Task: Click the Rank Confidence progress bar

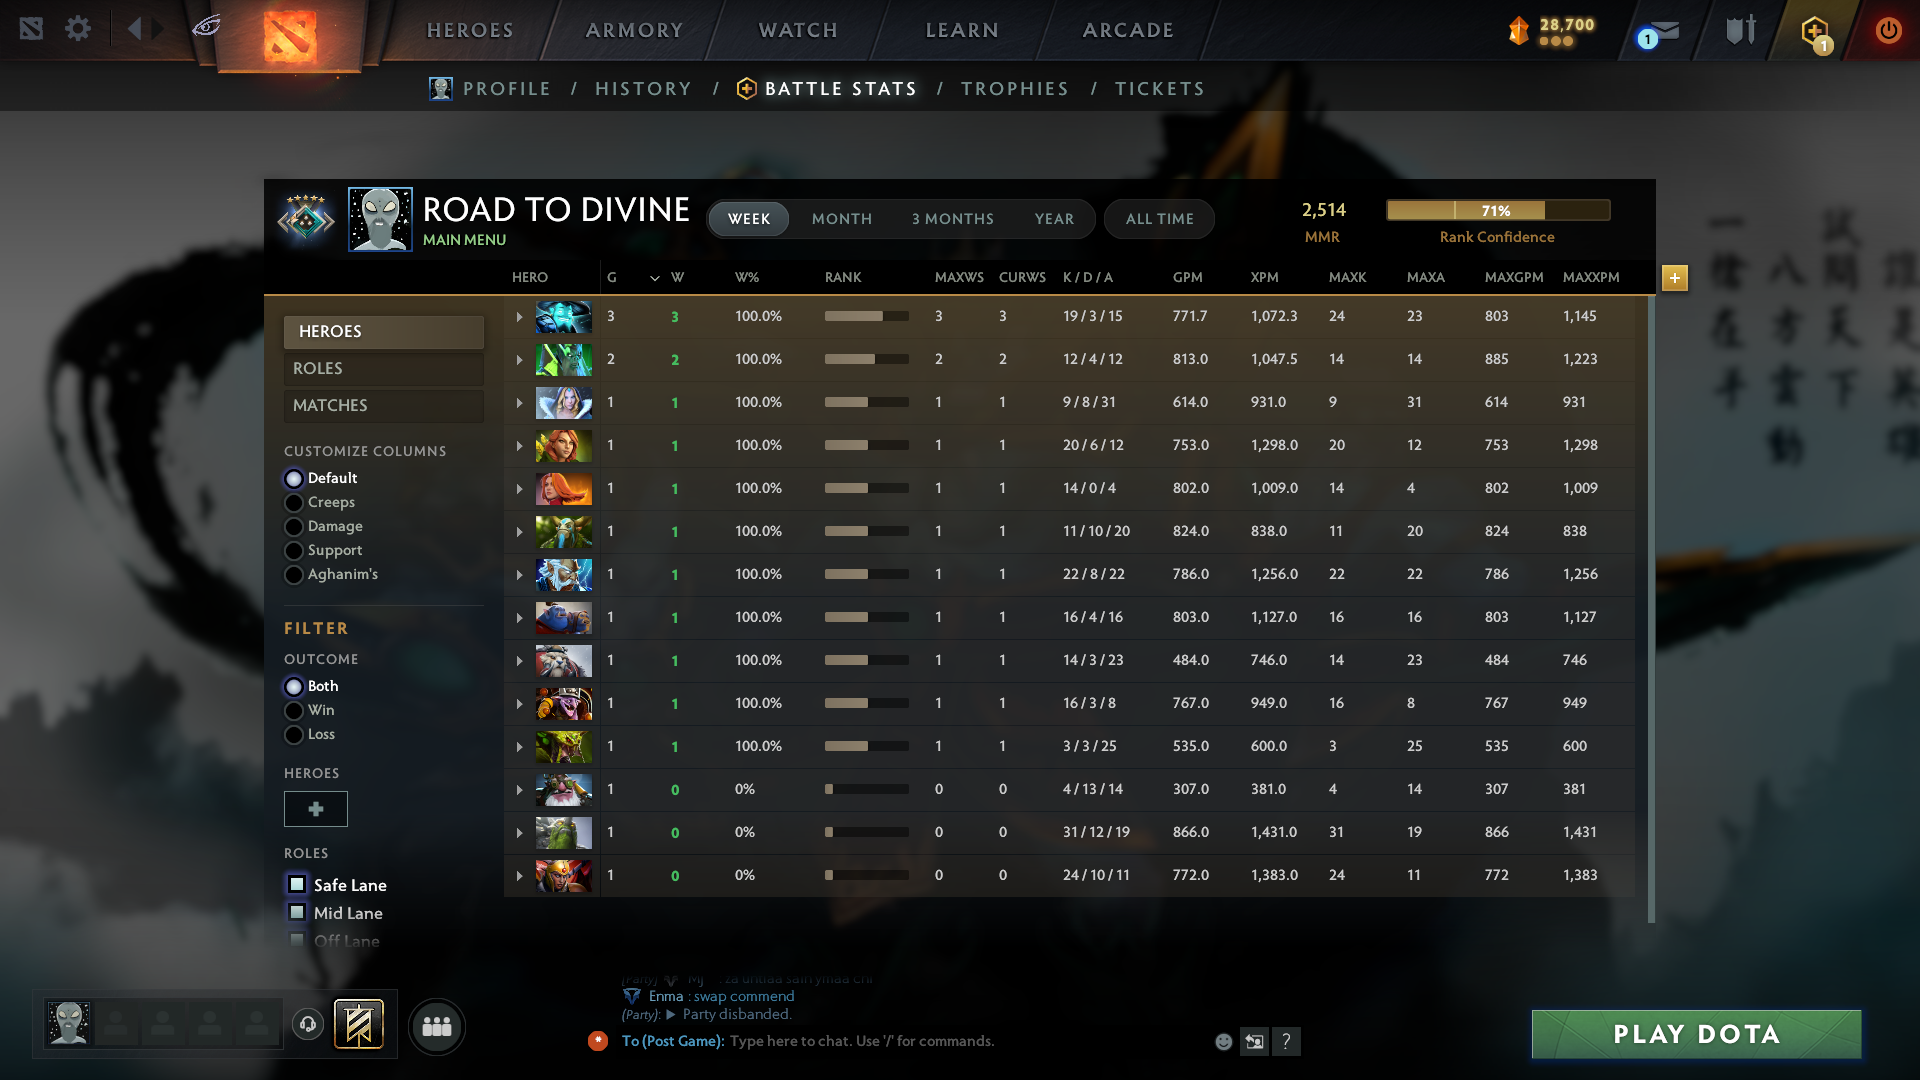Action: 1497,210
